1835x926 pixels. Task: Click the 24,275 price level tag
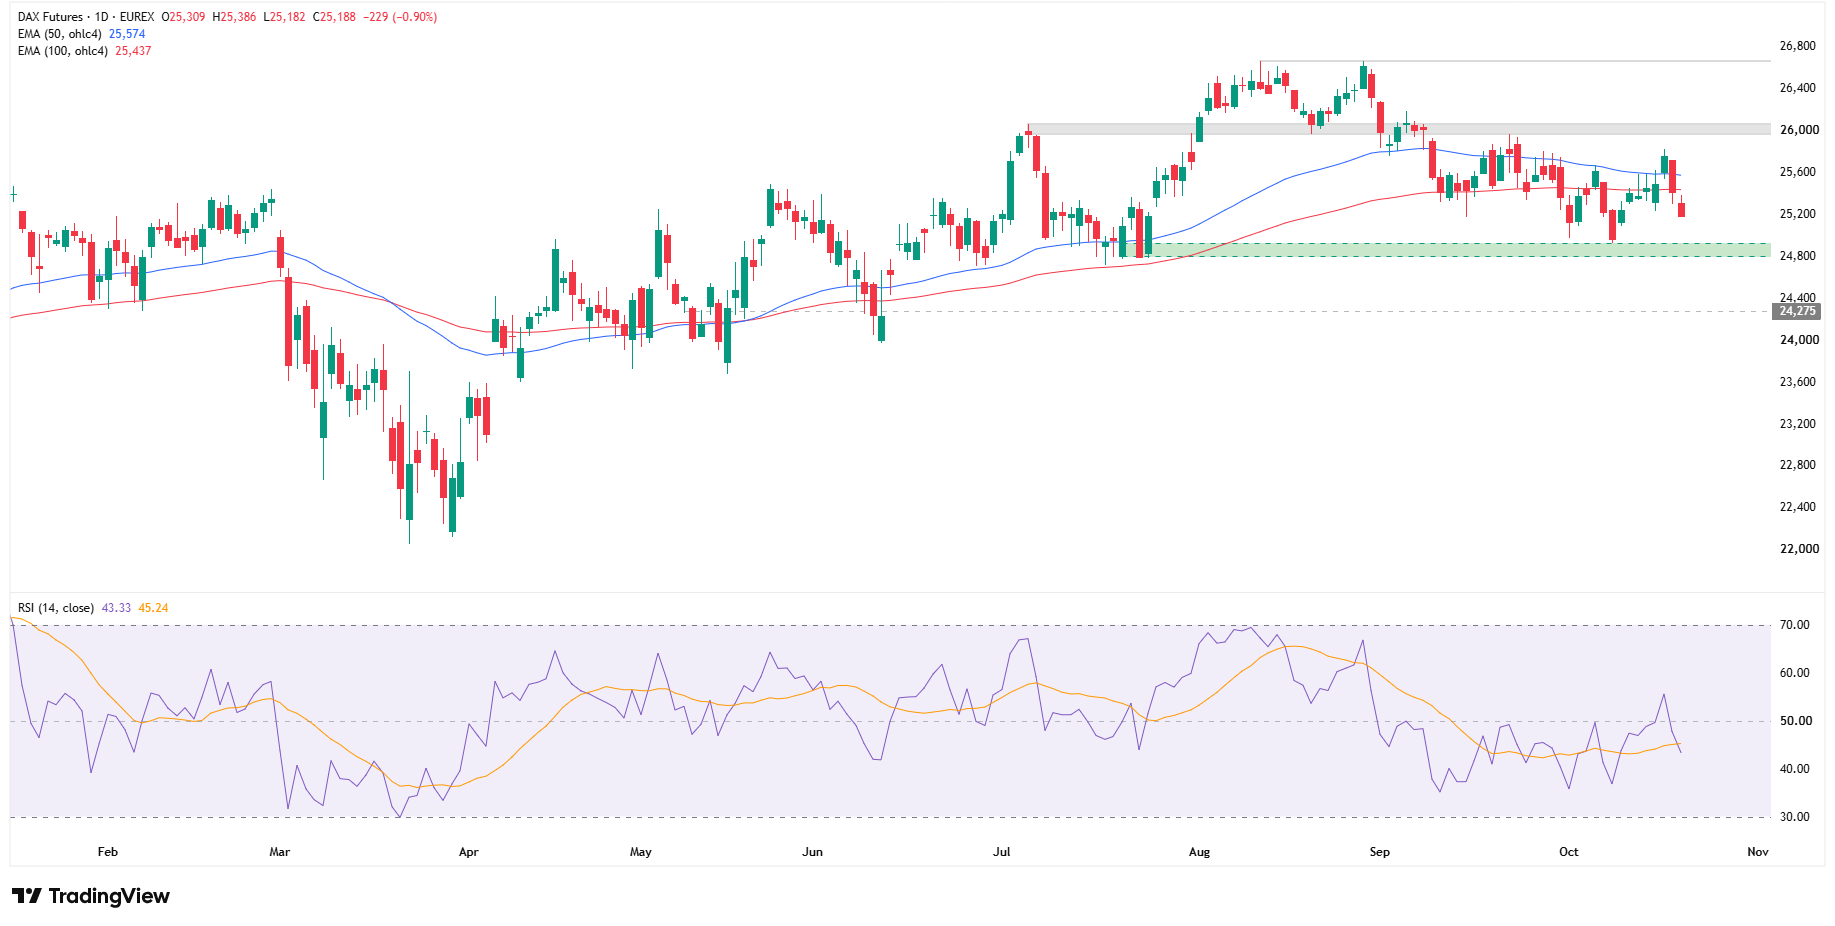1797,311
